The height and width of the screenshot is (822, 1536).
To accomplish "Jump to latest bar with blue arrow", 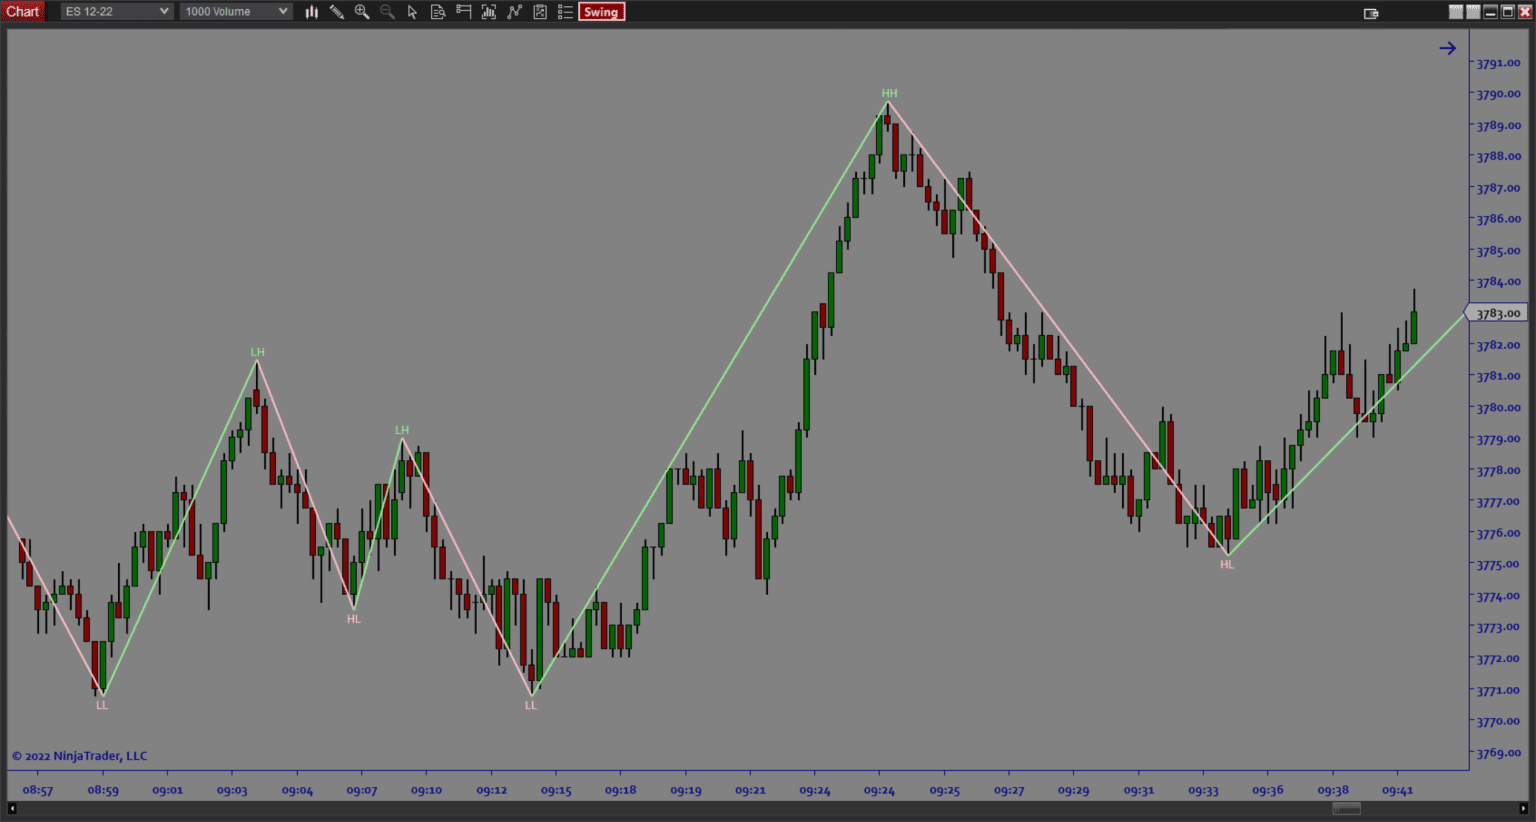I will click(1447, 47).
